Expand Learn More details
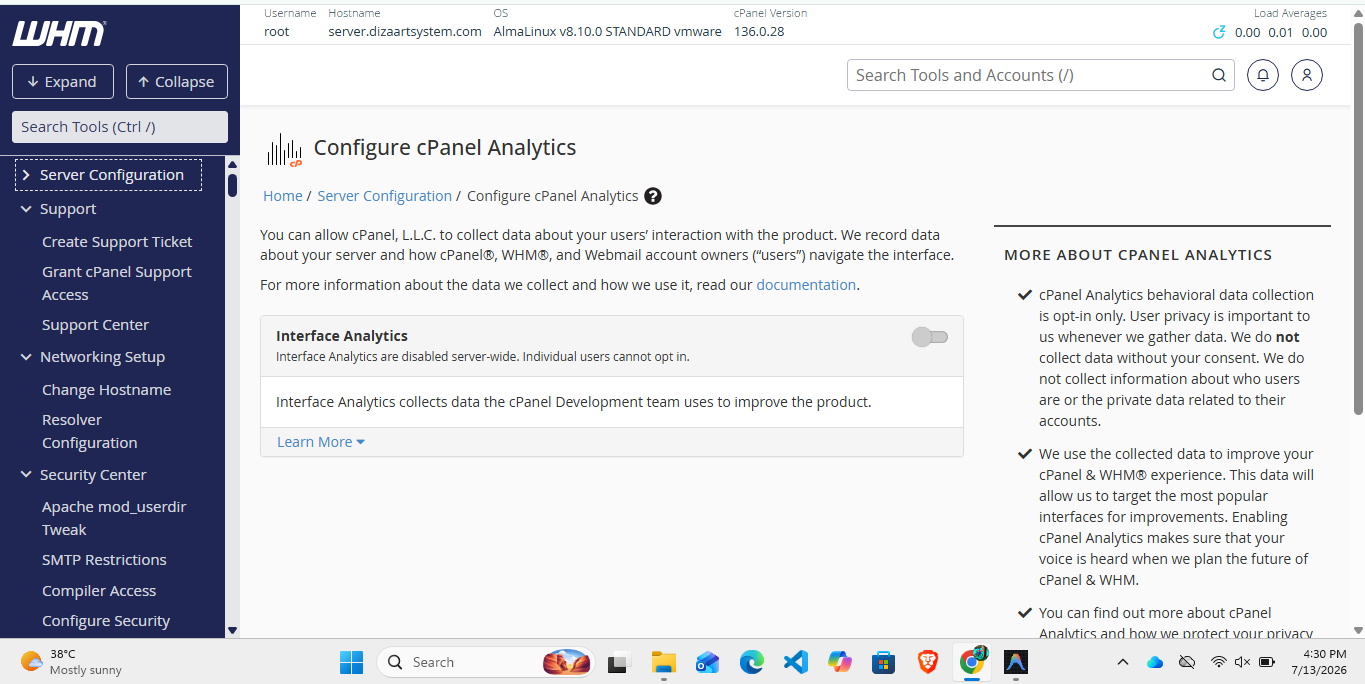This screenshot has height=684, width=1365. pyautogui.click(x=321, y=442)
